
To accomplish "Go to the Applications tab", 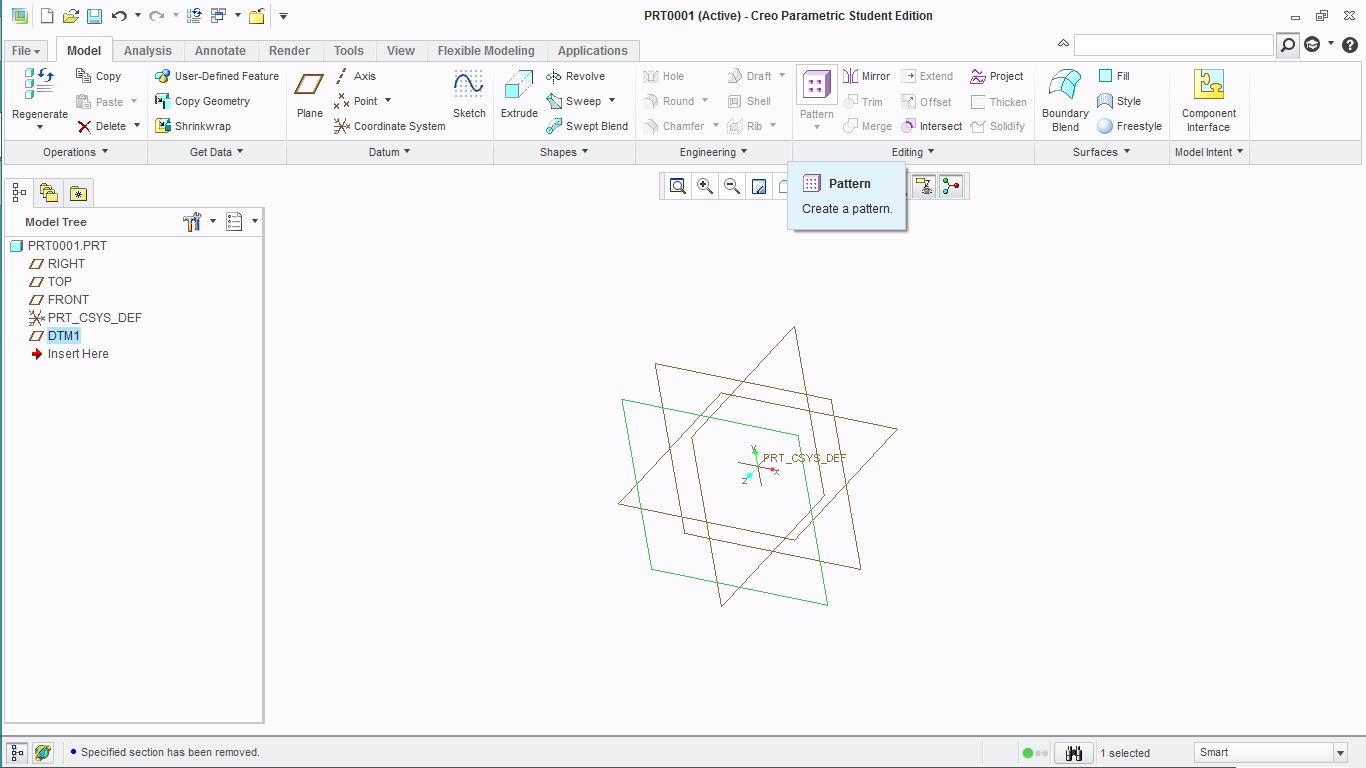I will click(593, 51).
